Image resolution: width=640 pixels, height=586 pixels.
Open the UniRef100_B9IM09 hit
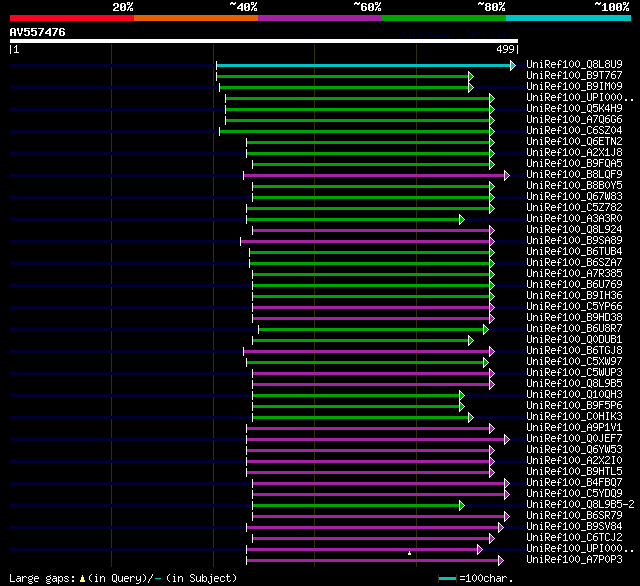click(x=574, y=87)
